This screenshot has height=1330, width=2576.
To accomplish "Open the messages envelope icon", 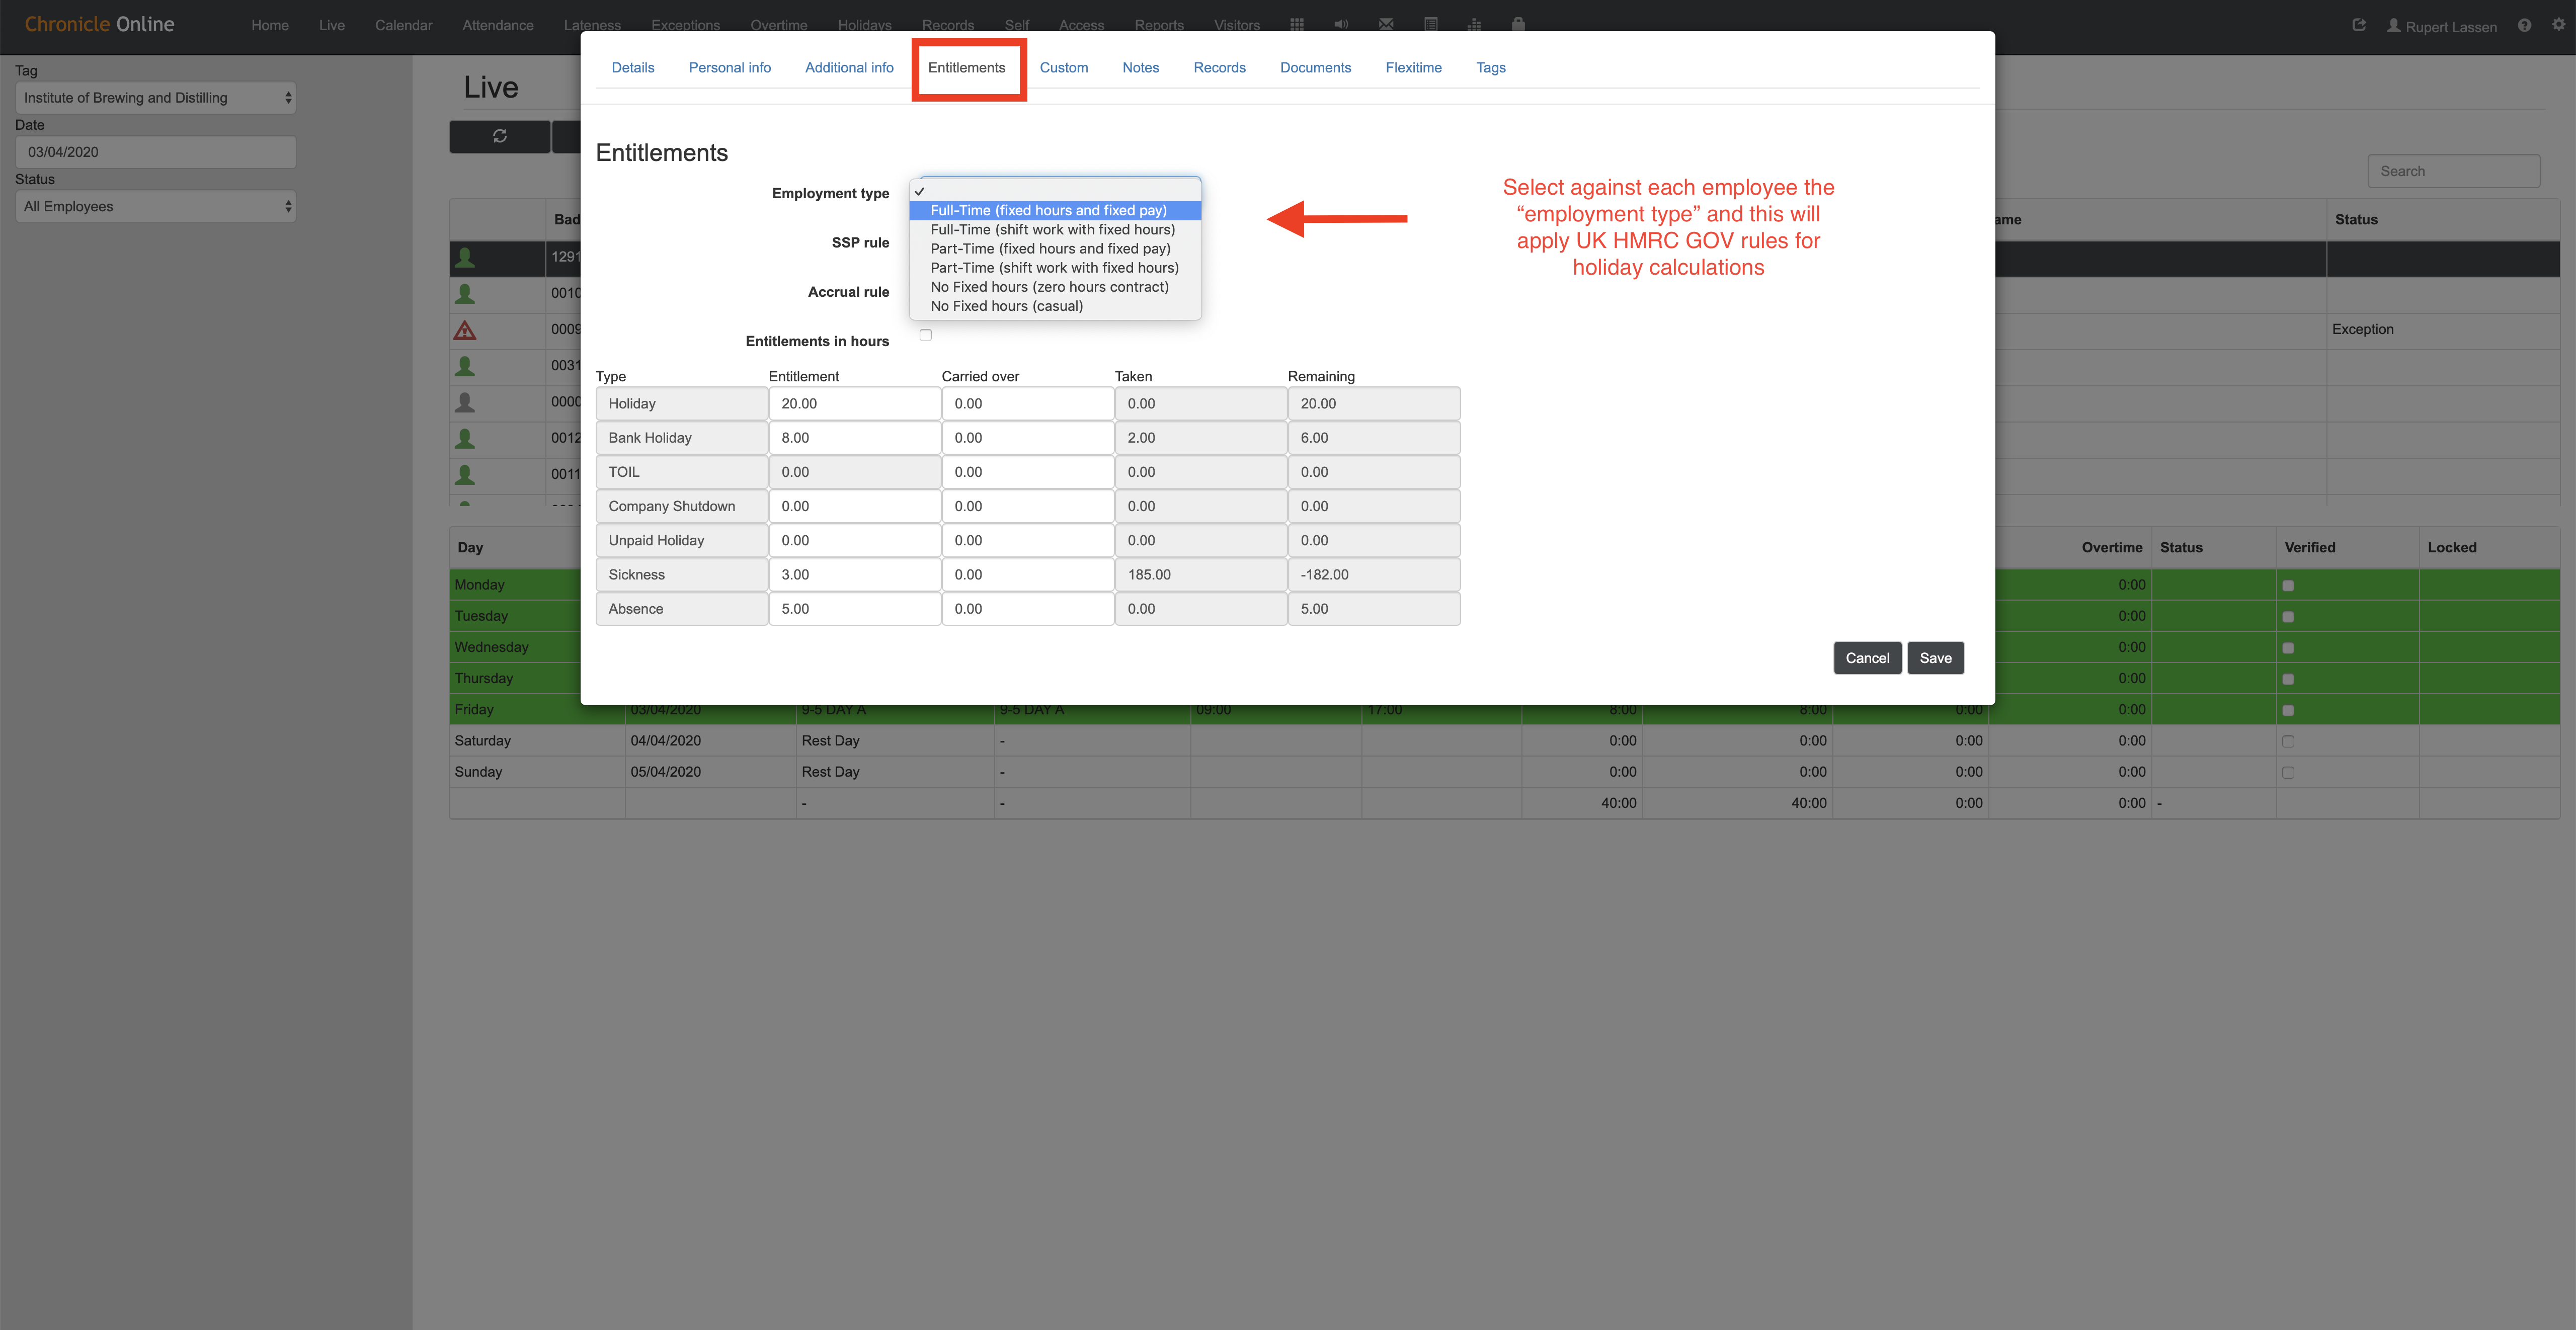I will click(x=1386, y=24).
